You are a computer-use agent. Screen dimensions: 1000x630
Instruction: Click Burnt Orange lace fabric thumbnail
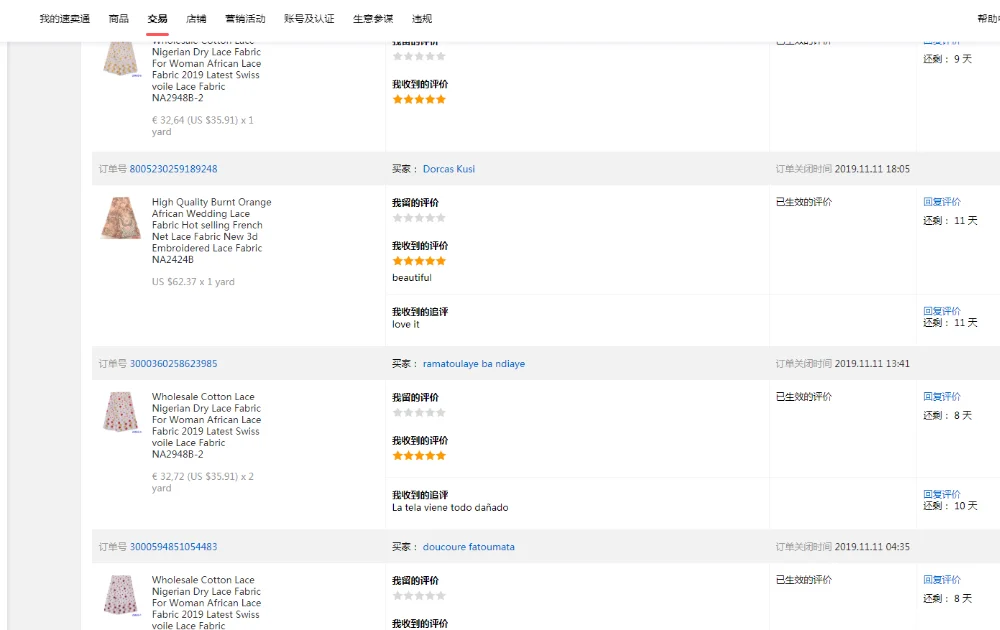point(121,218)
